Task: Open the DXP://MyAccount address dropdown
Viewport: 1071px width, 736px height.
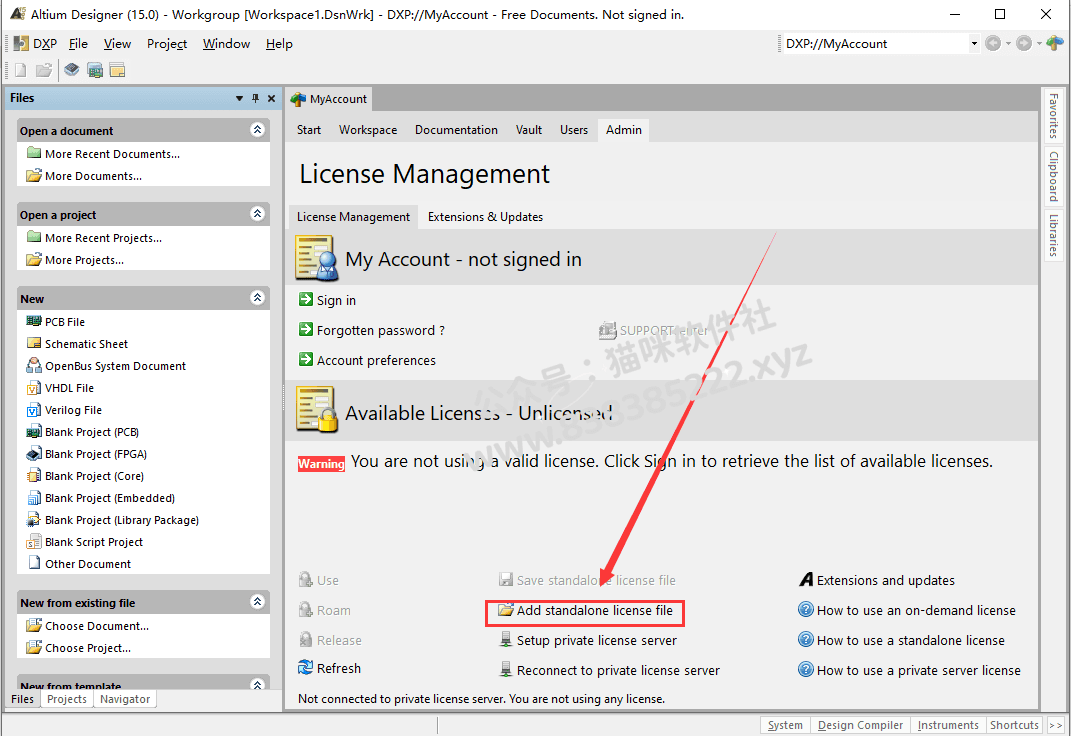Action: pyautogui.click(x=974, y=44)
